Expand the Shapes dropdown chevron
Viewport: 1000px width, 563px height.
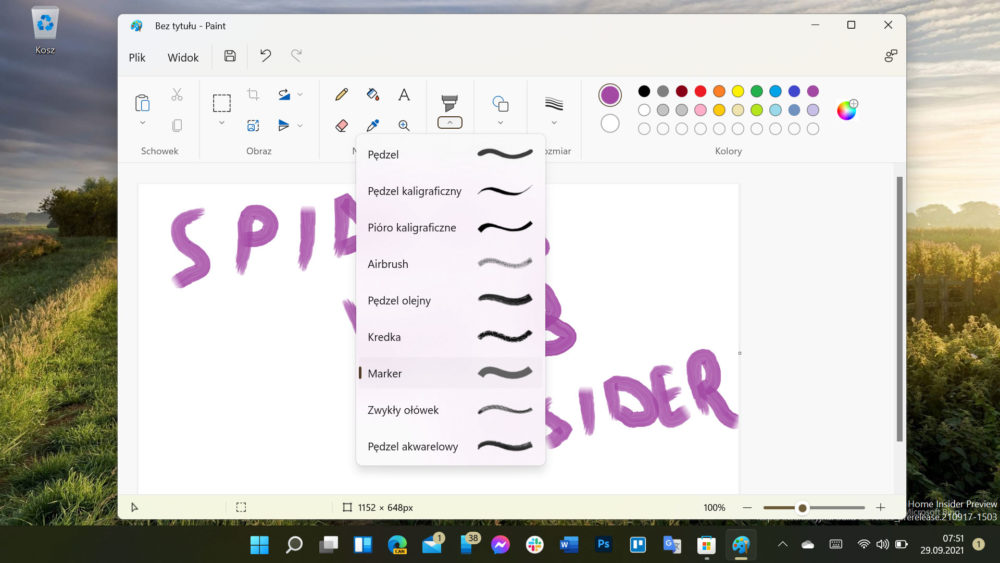click(x=501, y=123)
